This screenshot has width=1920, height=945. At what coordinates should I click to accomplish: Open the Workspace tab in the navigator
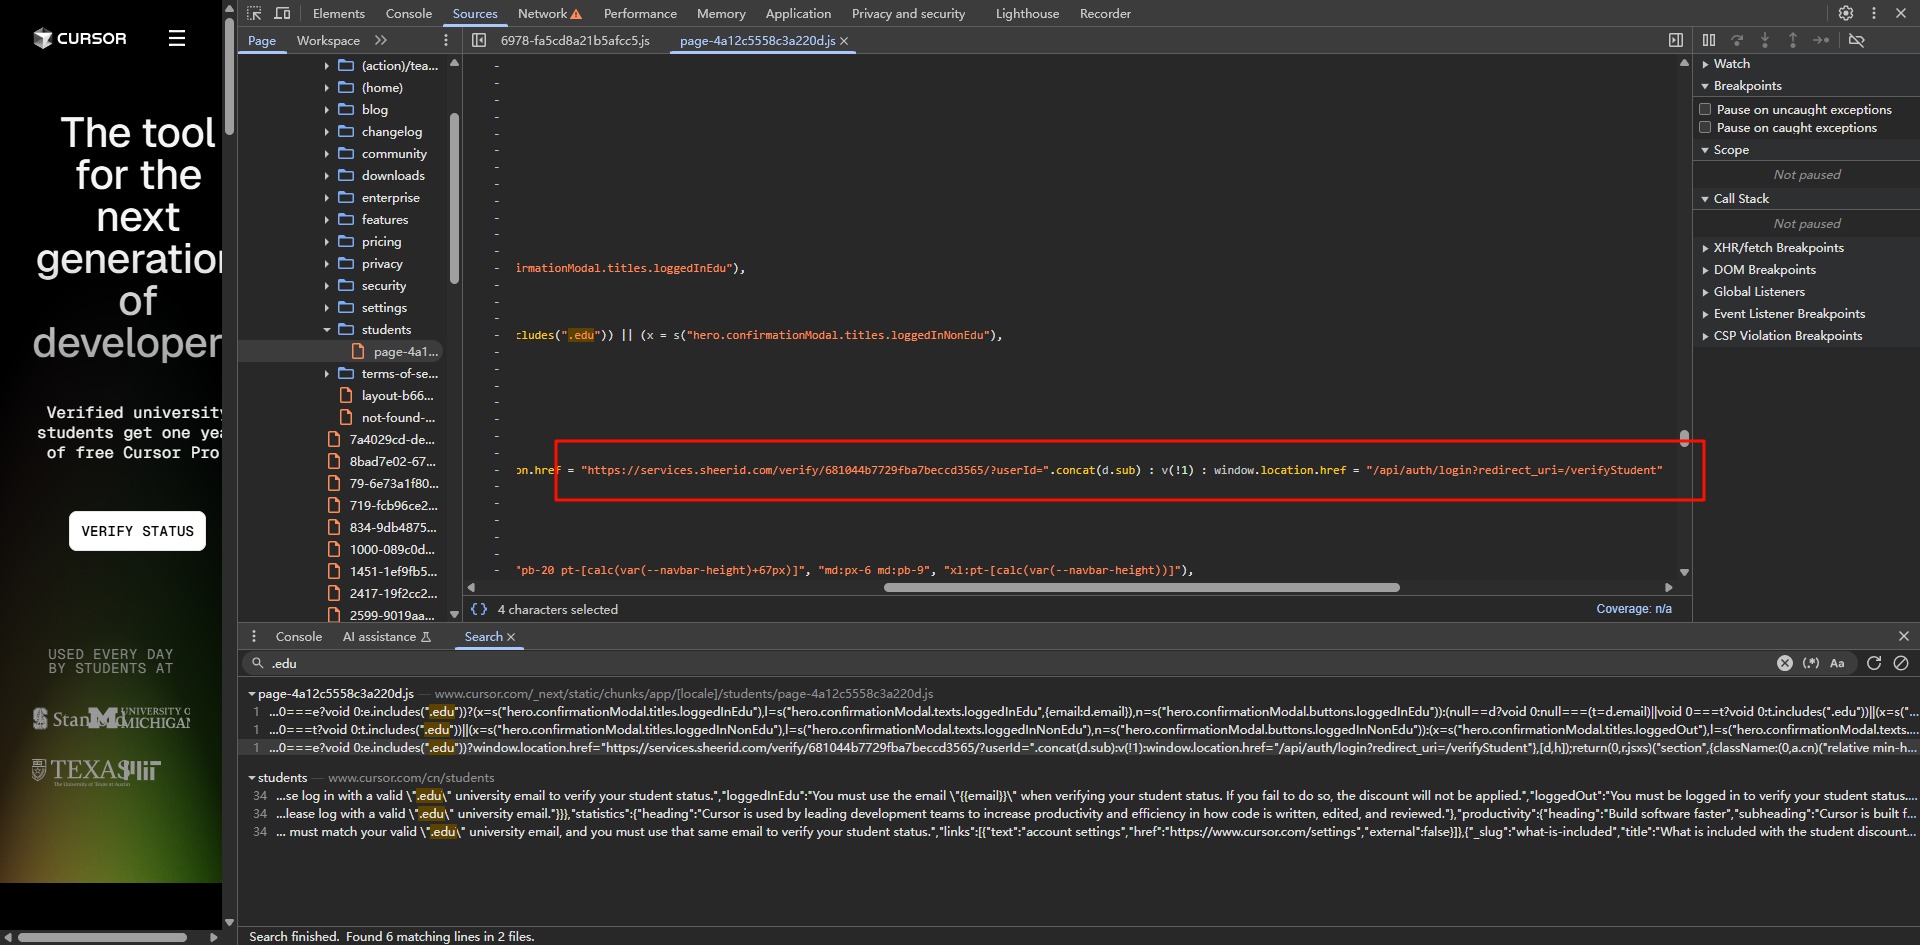coord(328,40)
